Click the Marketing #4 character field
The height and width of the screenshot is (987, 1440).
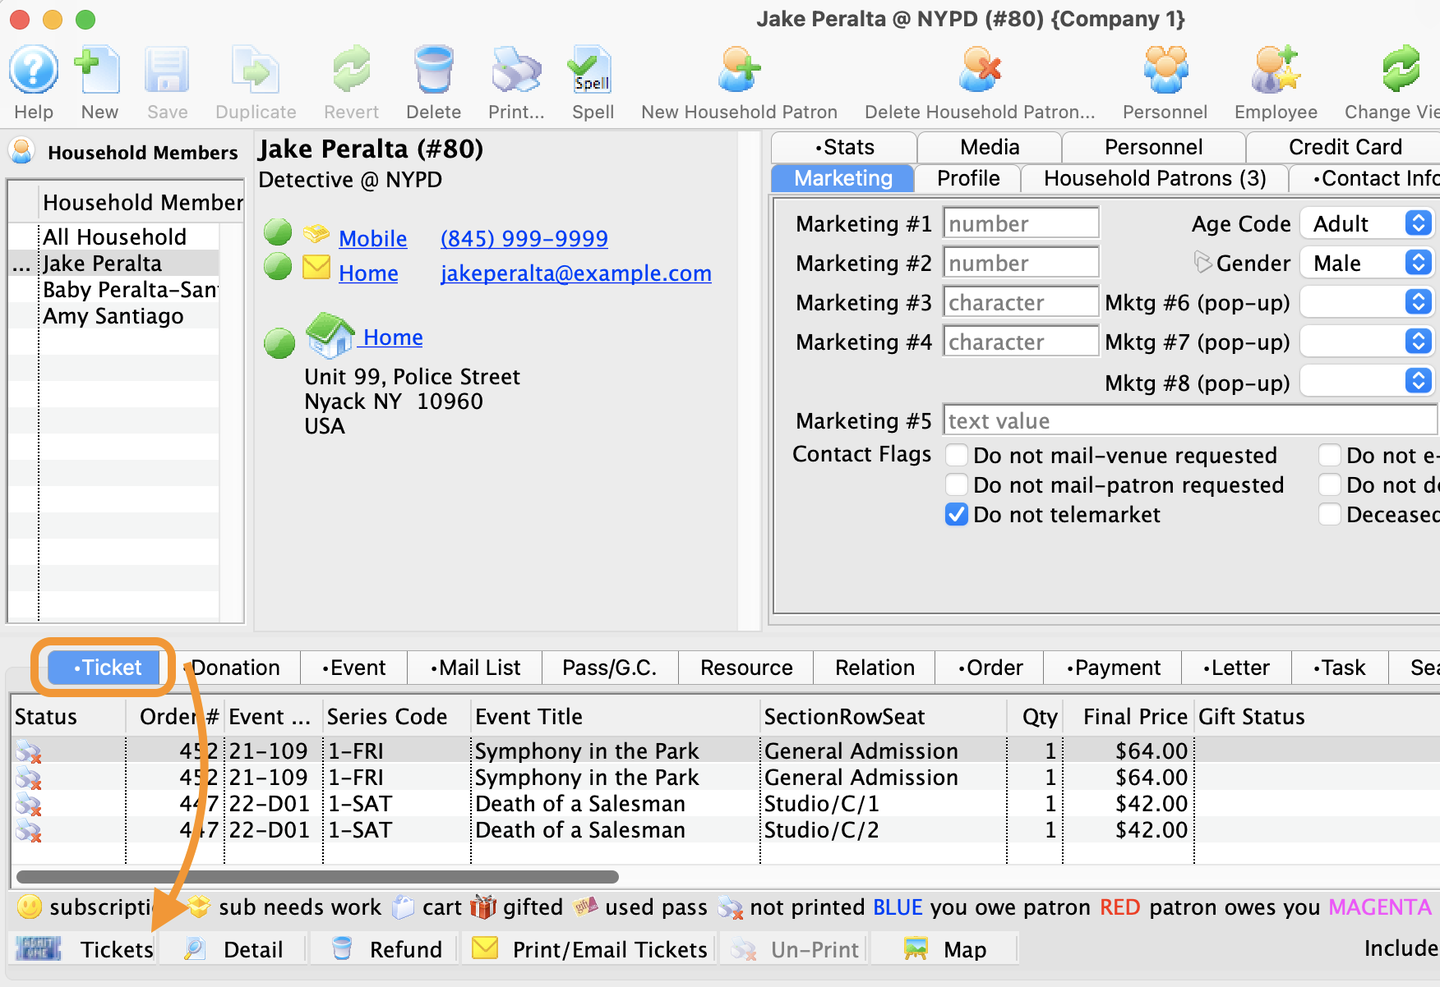click(1021, 342)
